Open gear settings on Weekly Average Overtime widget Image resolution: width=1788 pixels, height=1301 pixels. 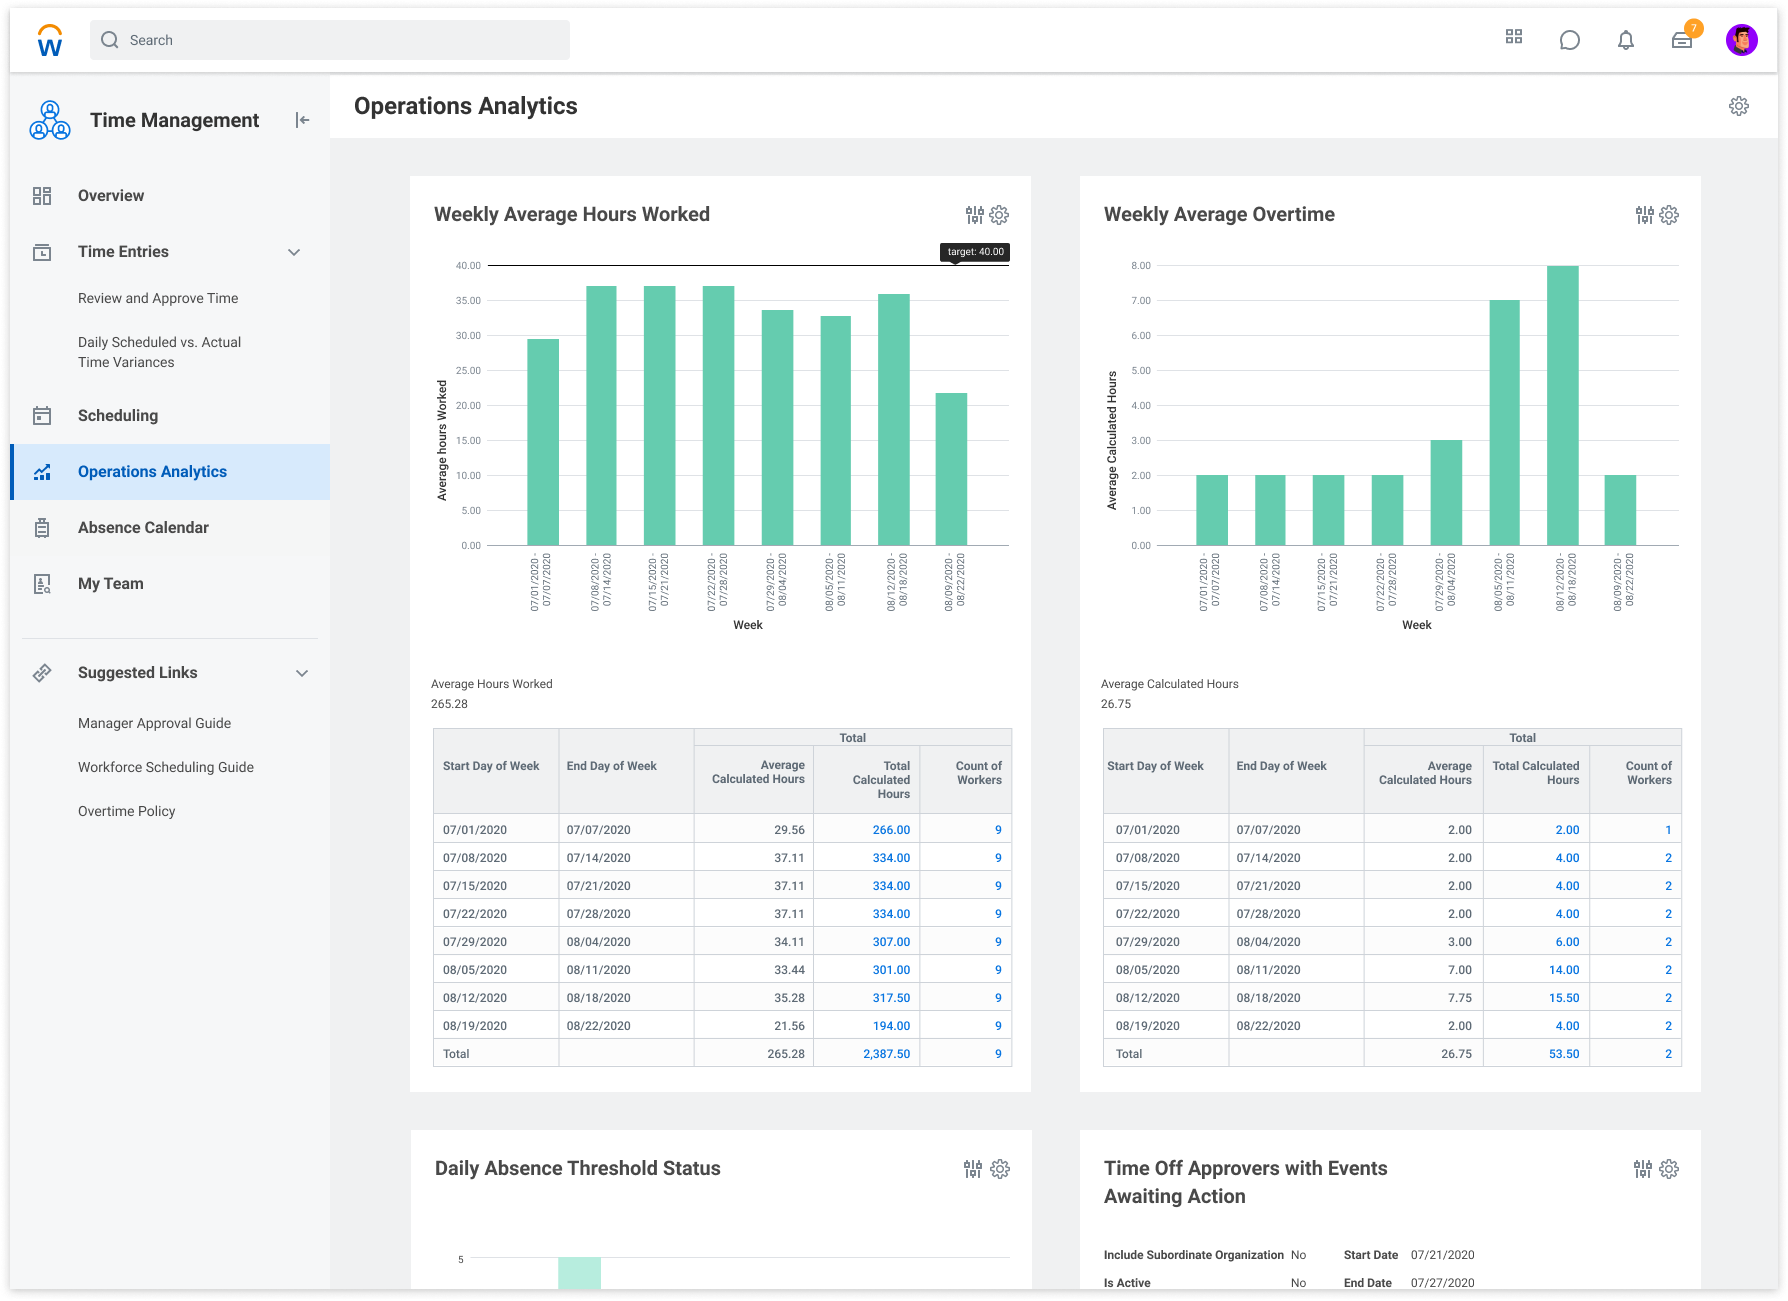[1668, 214]
